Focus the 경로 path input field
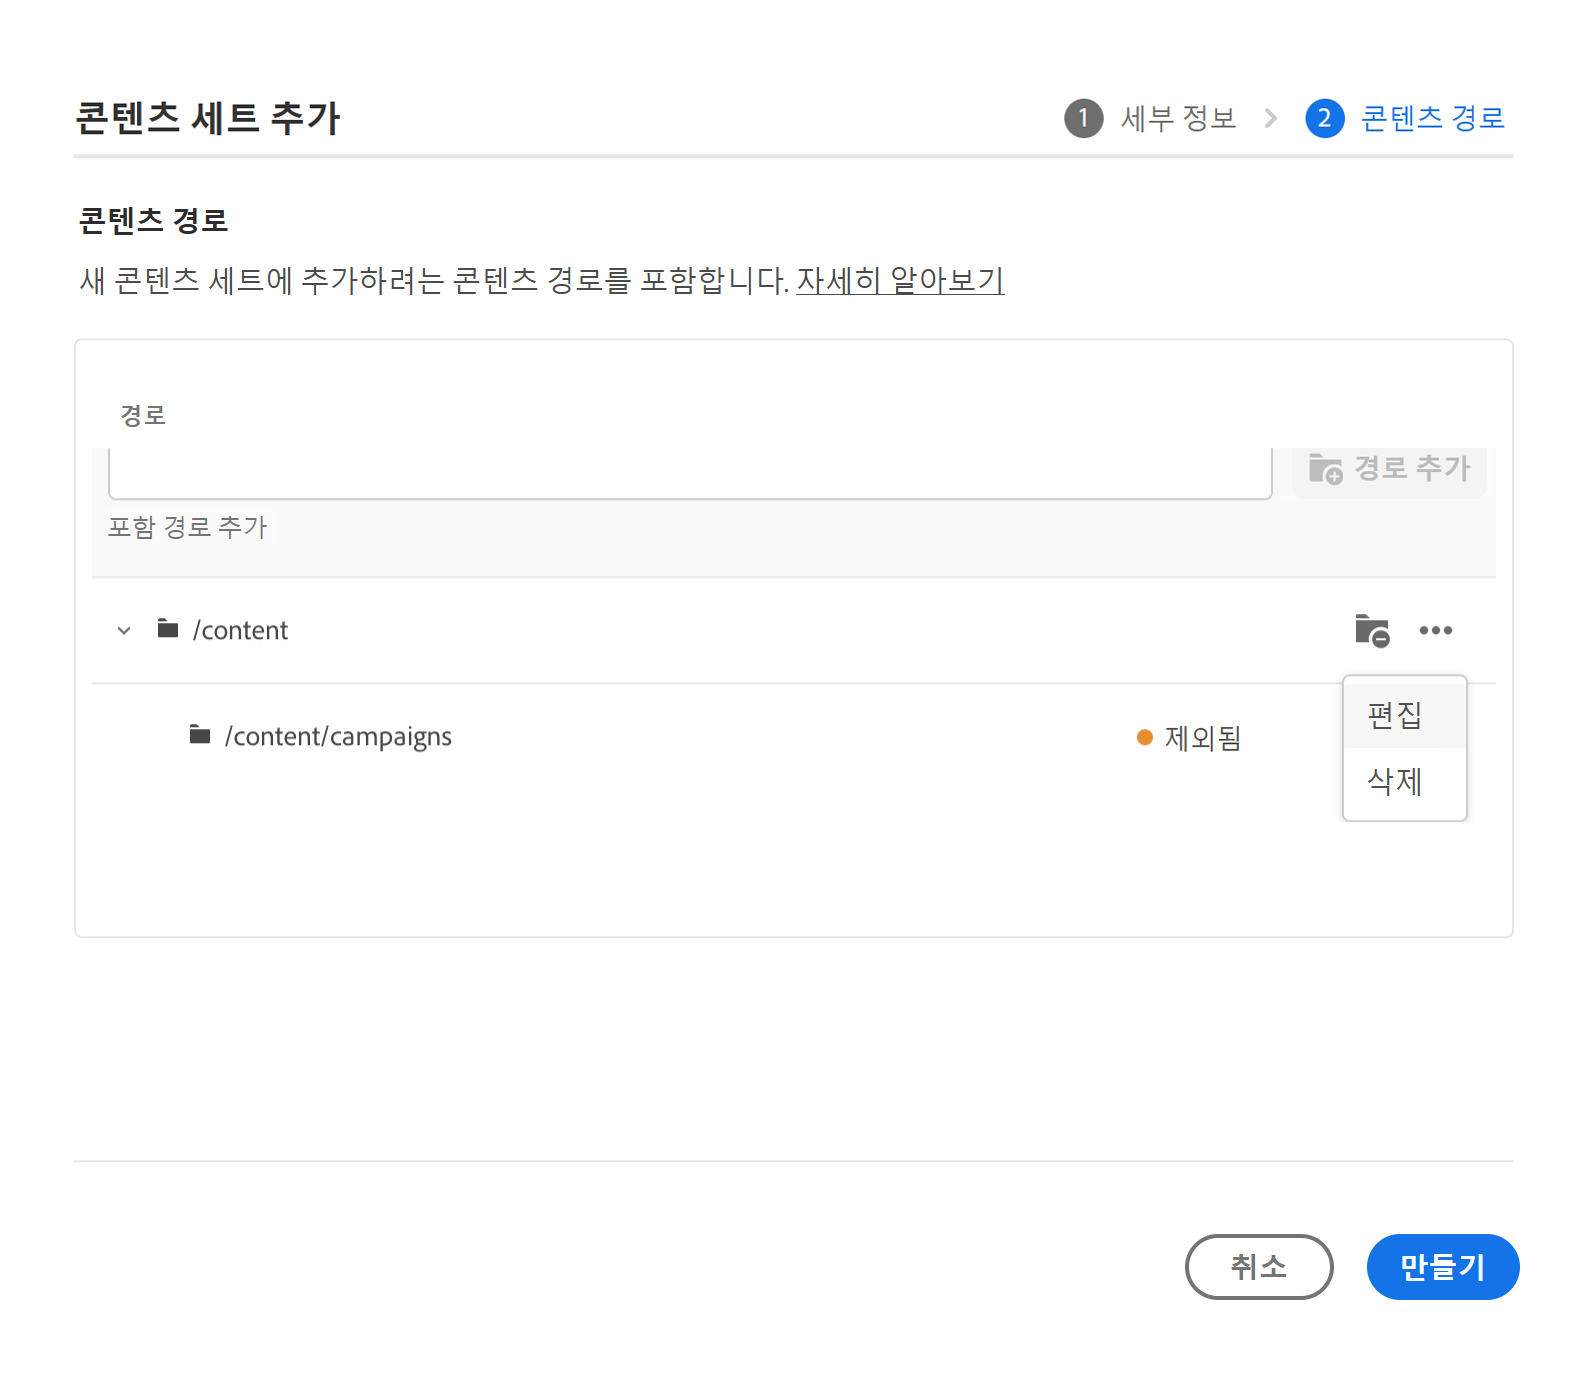 (x=689, y=472)
